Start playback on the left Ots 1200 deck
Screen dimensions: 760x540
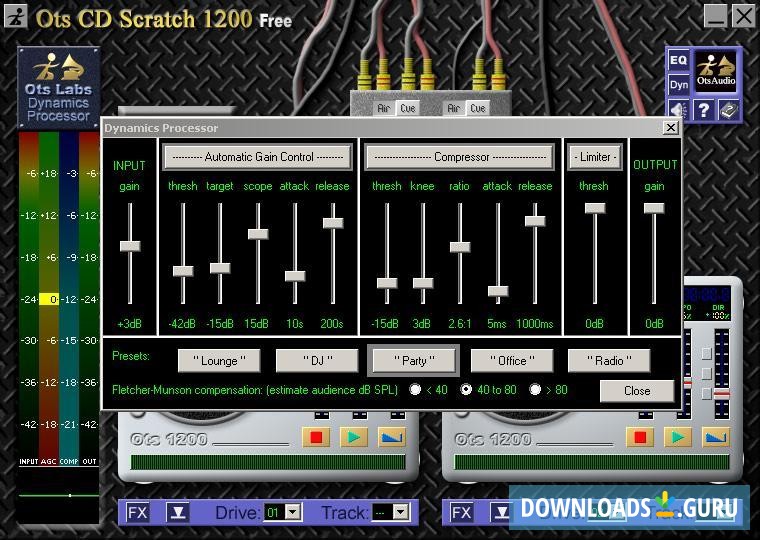(x=354, y=437)
